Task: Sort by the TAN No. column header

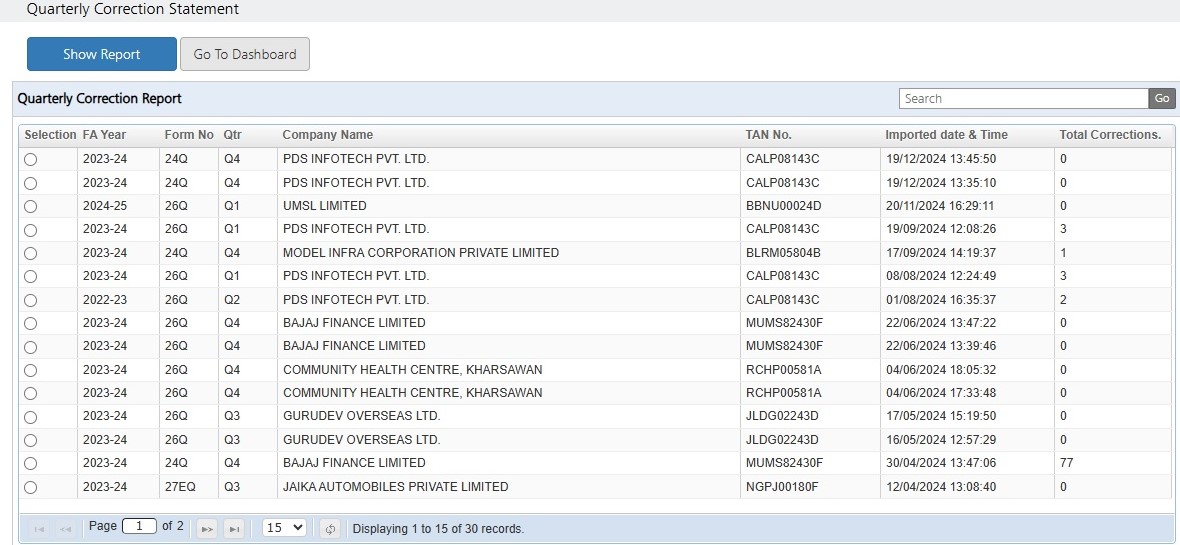Action: 768,135
